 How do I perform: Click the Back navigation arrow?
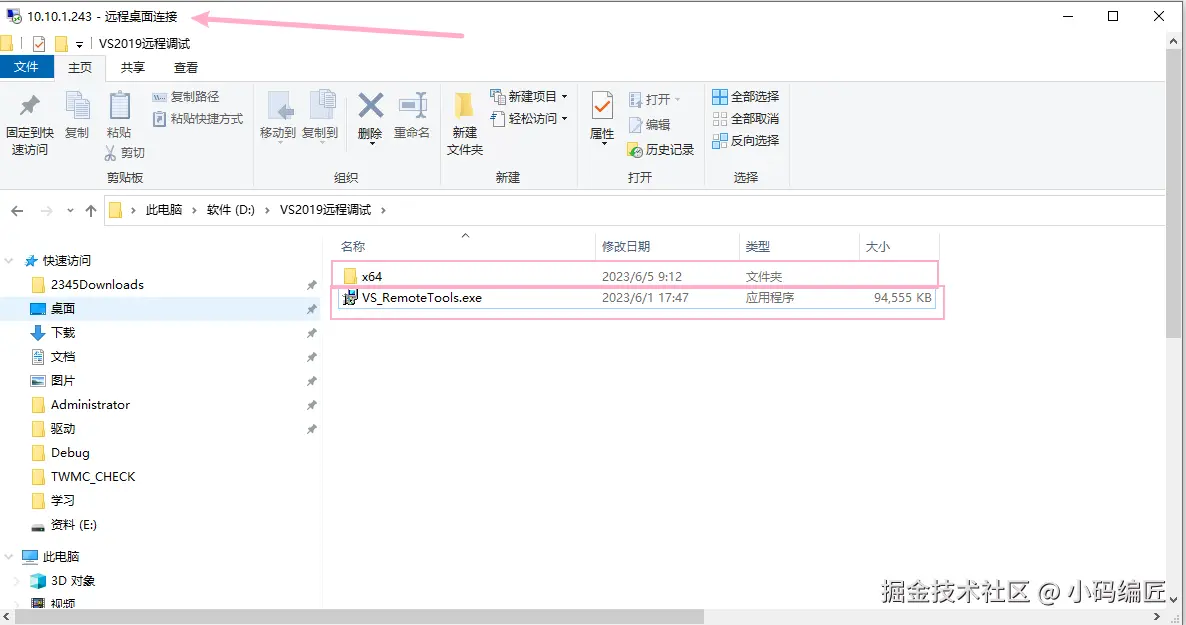point(17,210)
